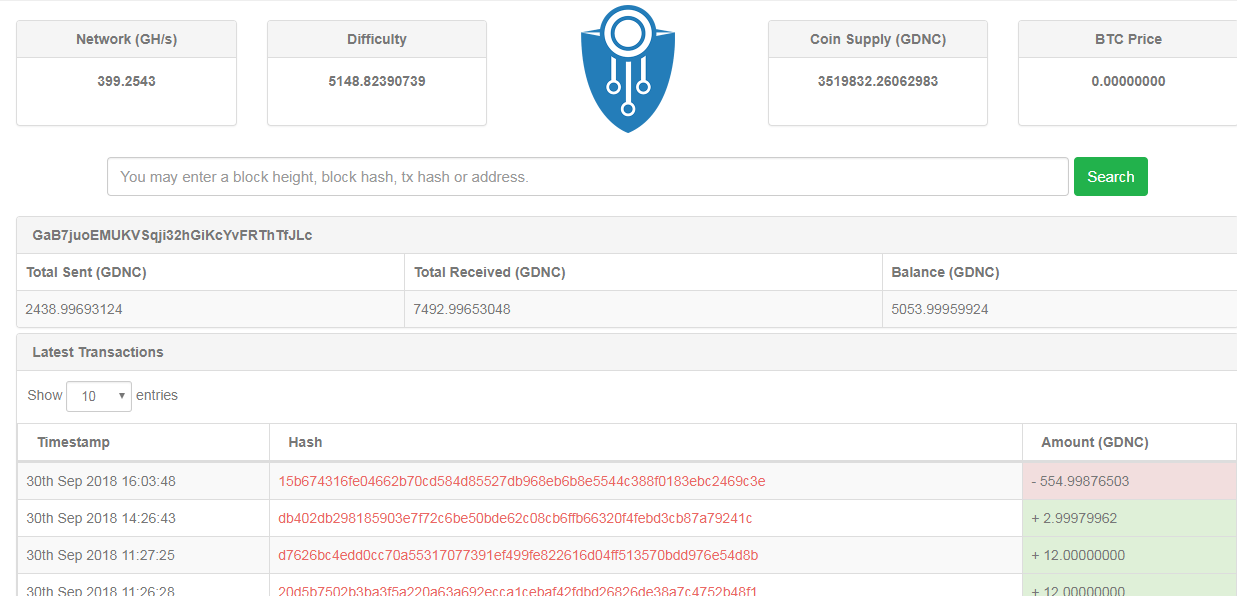Select Total Sent value 2438.99693124
This screenshot has width=1237, height=596.
74,309
